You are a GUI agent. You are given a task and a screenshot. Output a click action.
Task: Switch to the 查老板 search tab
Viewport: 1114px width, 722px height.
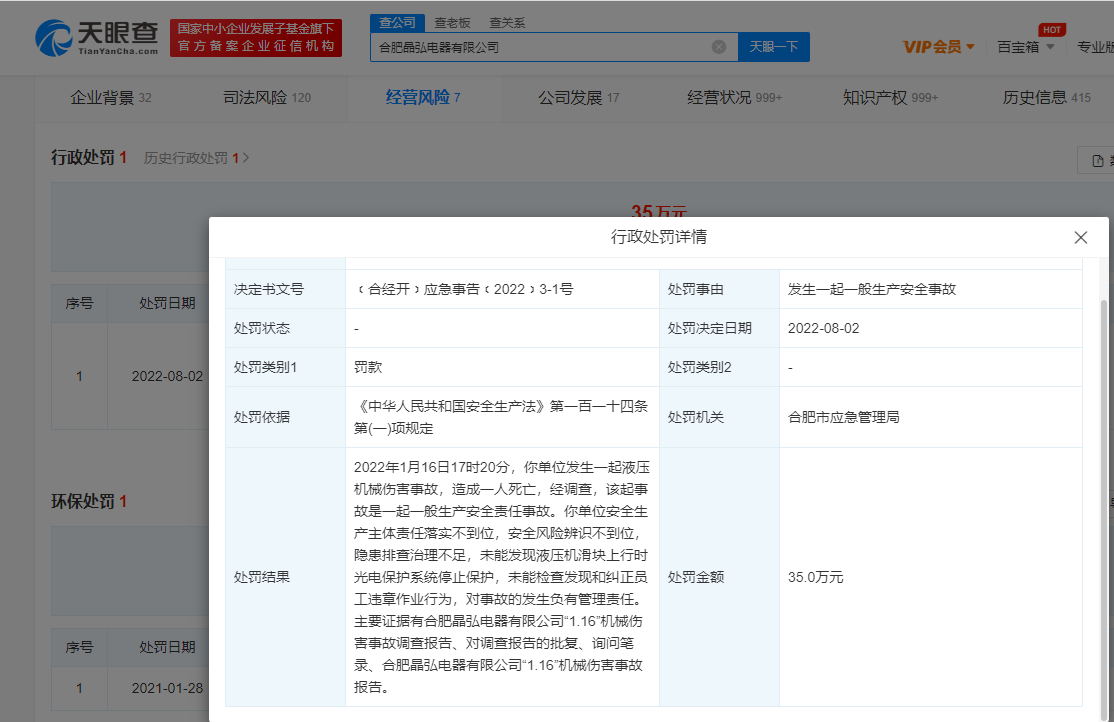click(x=452, y=22)
